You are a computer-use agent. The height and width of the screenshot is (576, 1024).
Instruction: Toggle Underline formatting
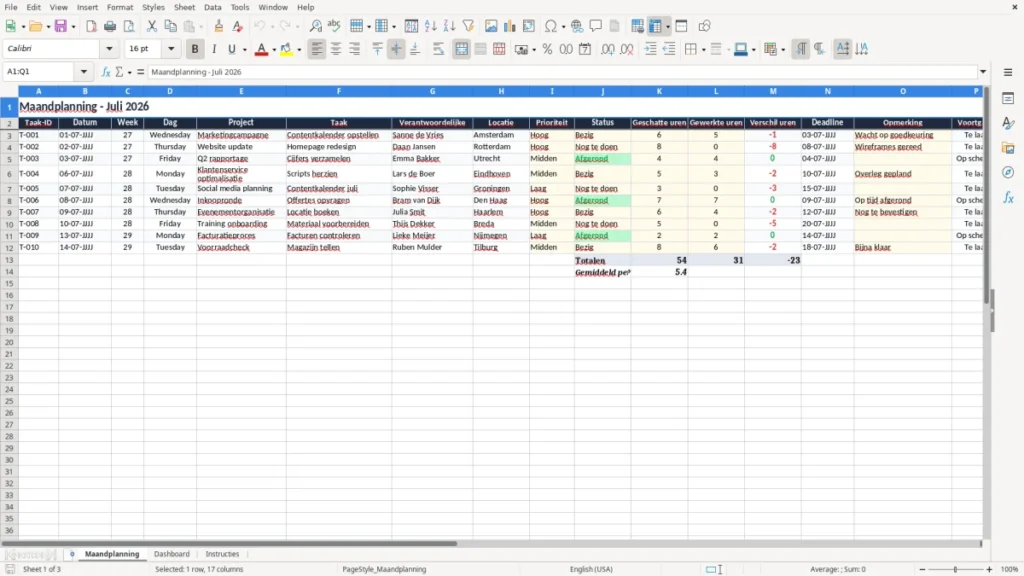point(231,49)
